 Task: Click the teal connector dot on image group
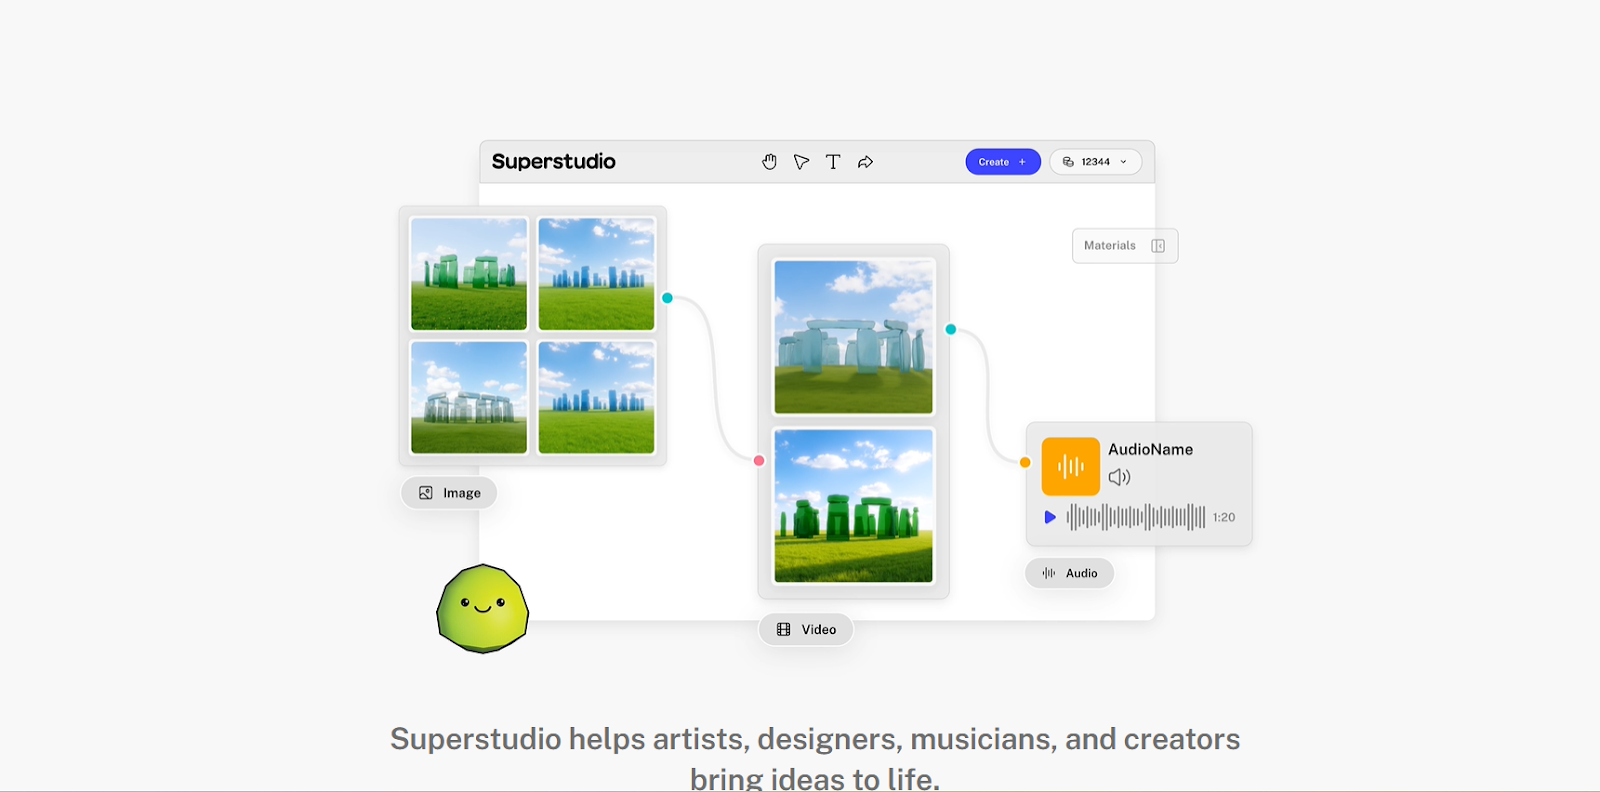tap(668, 298)
